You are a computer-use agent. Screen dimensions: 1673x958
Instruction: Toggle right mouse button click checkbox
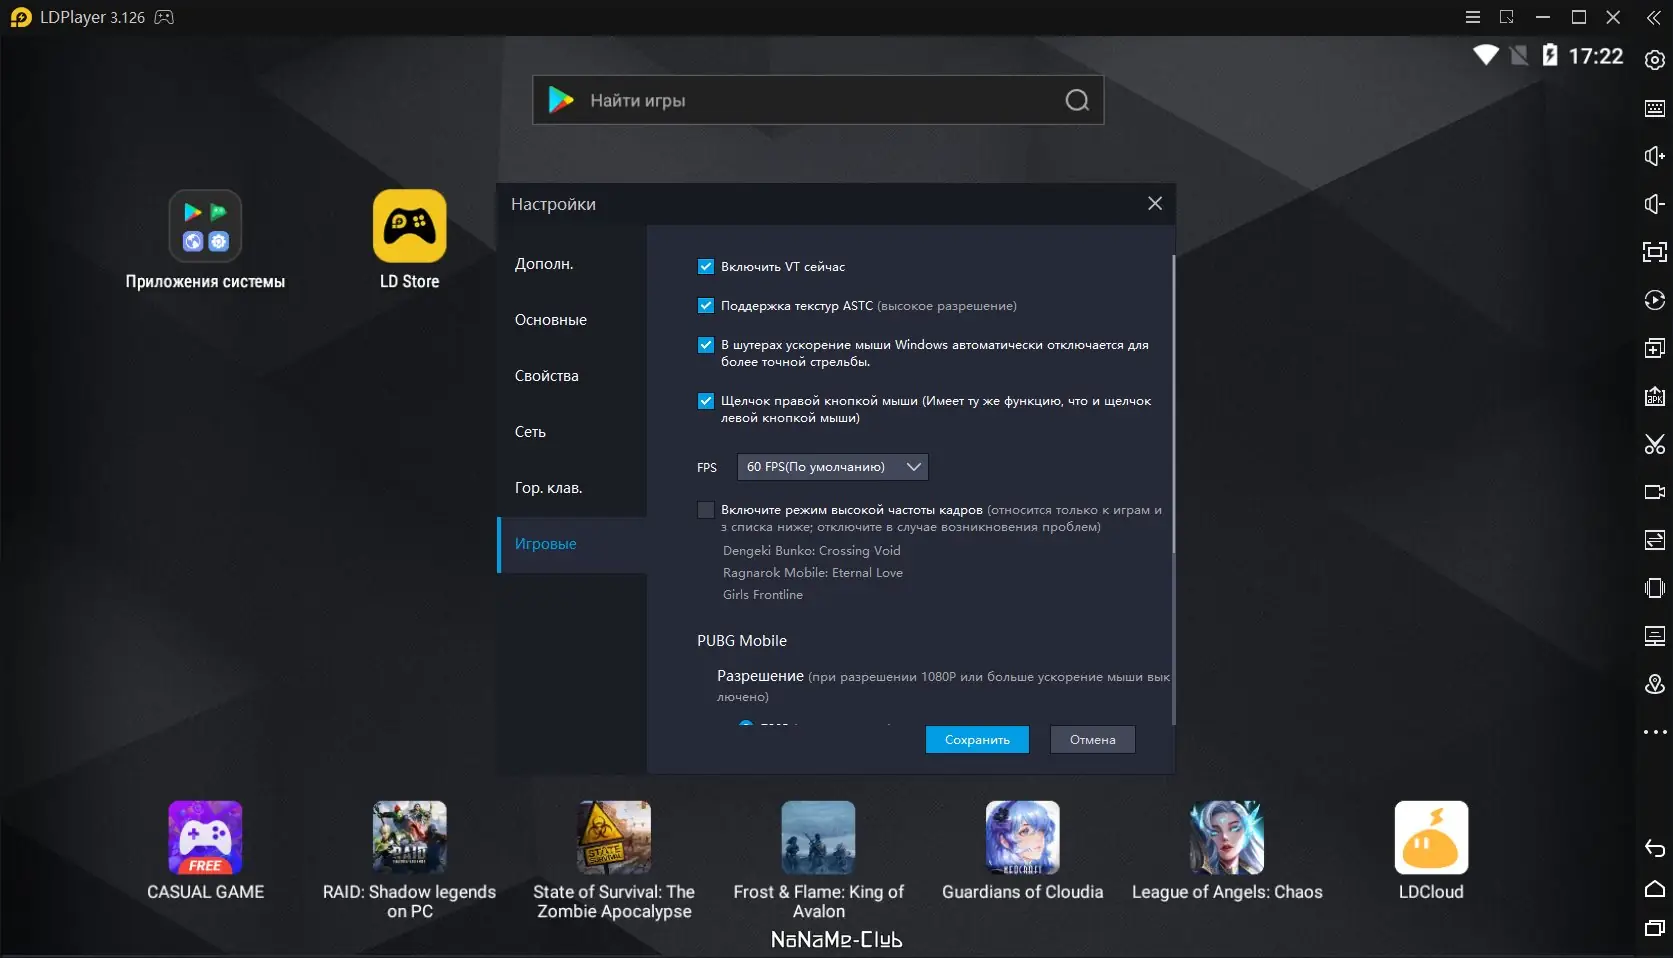pyautogui.click(x=706, y=400)
